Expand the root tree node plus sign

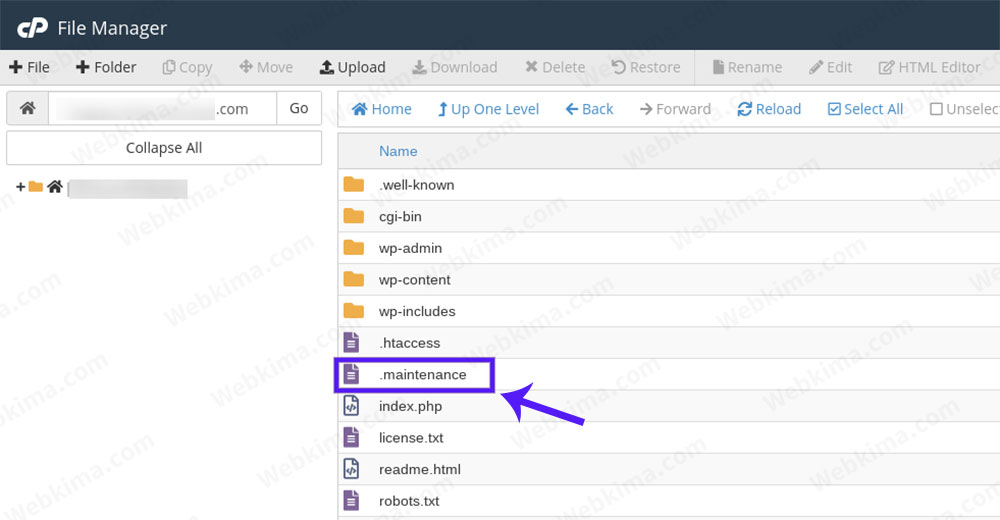[x=20, y=187]
